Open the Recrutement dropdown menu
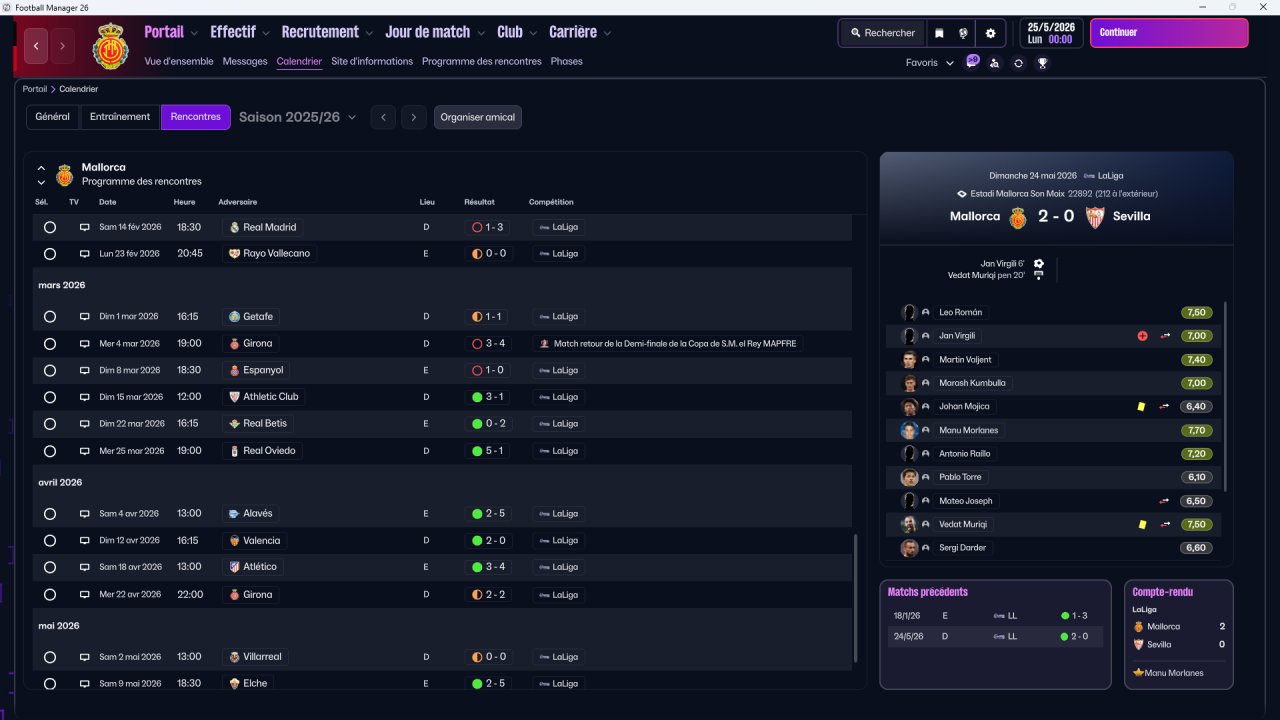This screenshot has height=720, width=1280. pos(327,32)
